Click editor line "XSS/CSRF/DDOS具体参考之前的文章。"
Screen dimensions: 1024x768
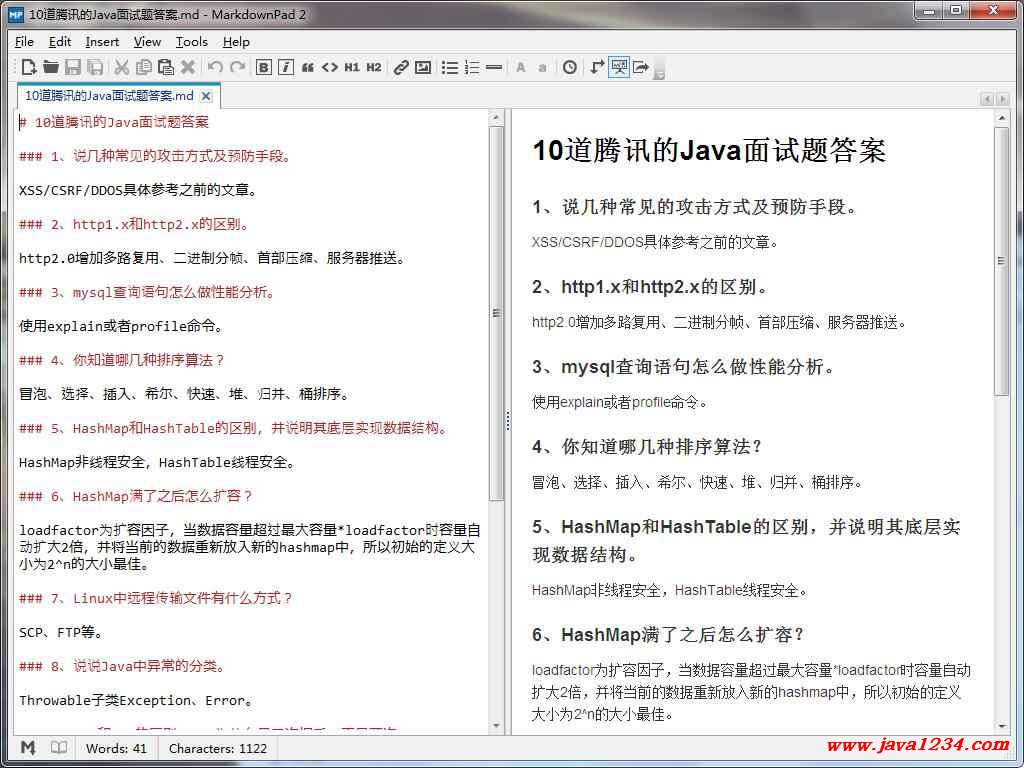coord(138,190)
